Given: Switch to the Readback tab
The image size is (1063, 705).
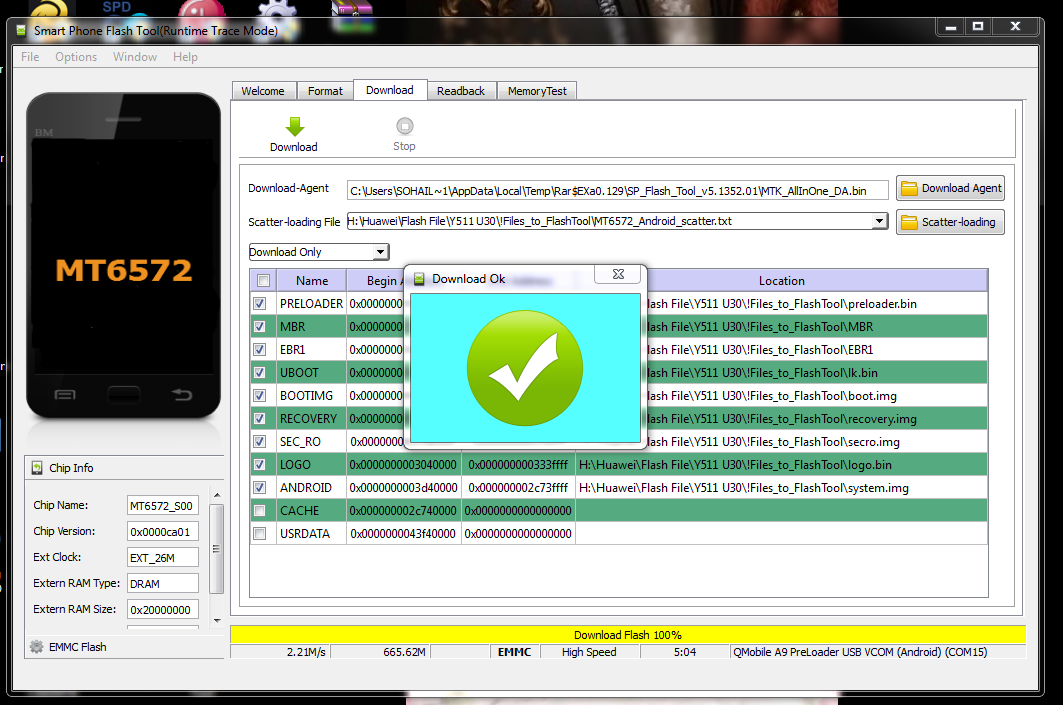Looking at the screenshot, I should pos(461,91).
